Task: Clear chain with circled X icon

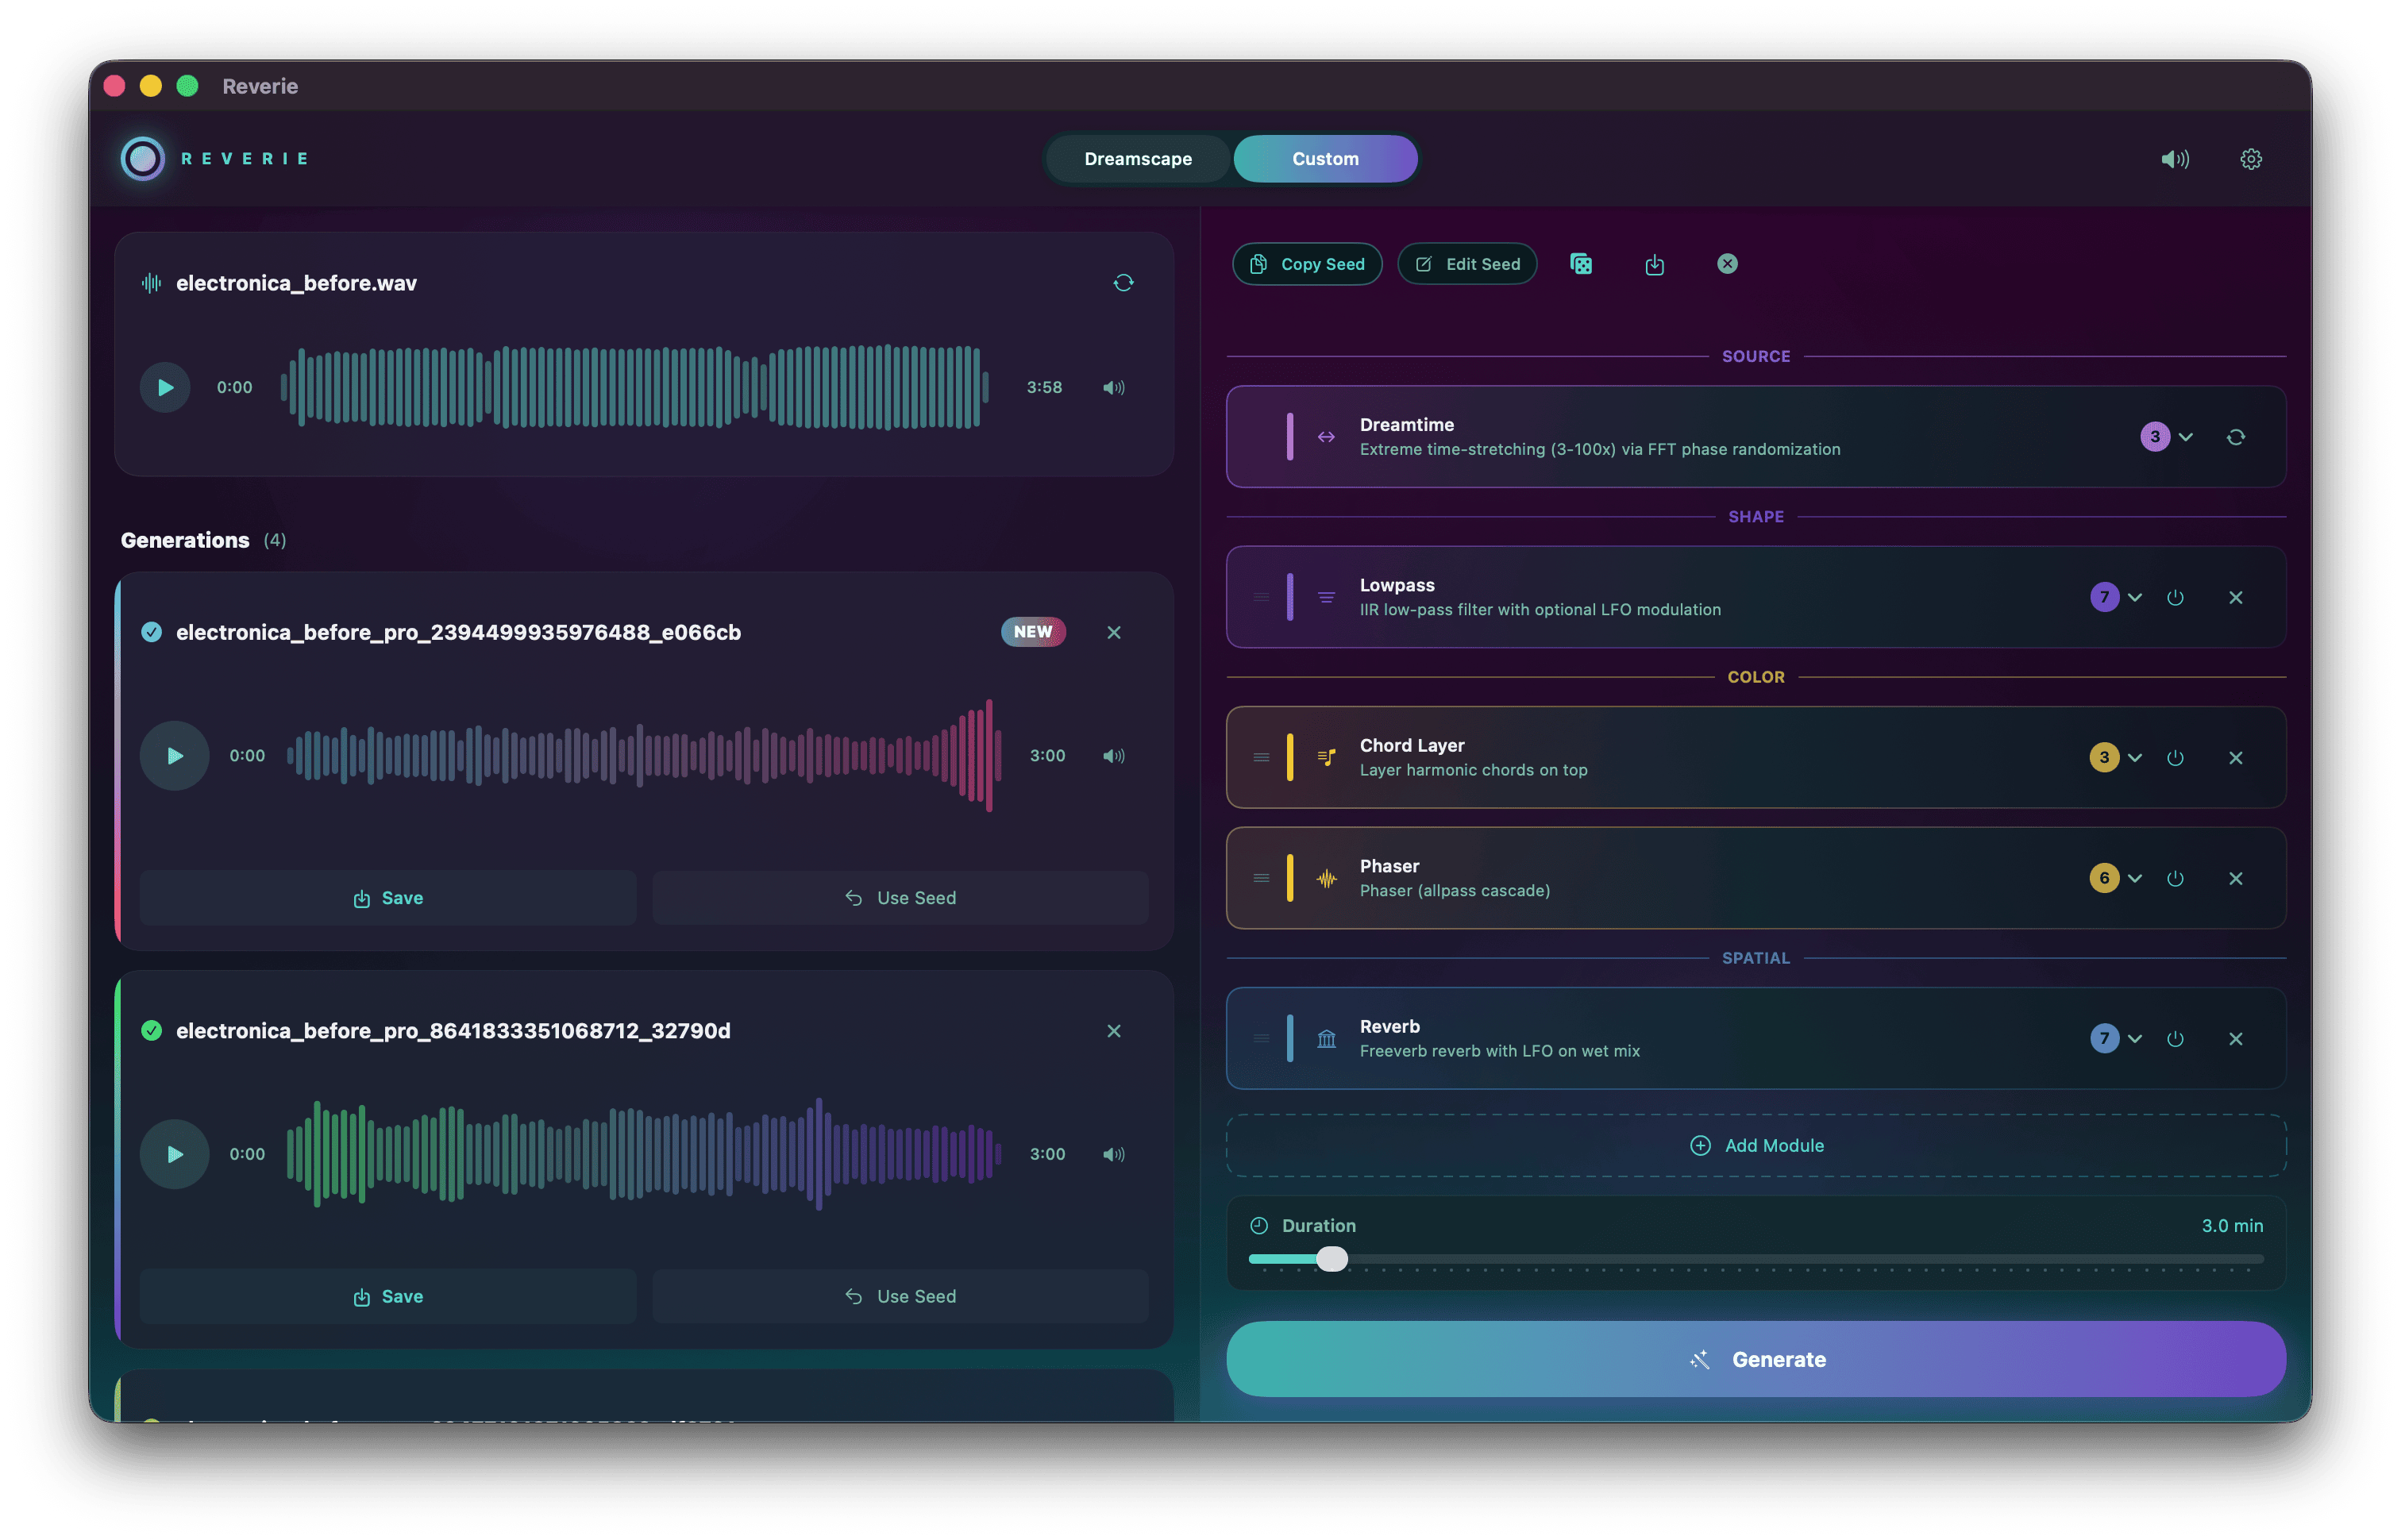Action: [x=1727, y=264]
